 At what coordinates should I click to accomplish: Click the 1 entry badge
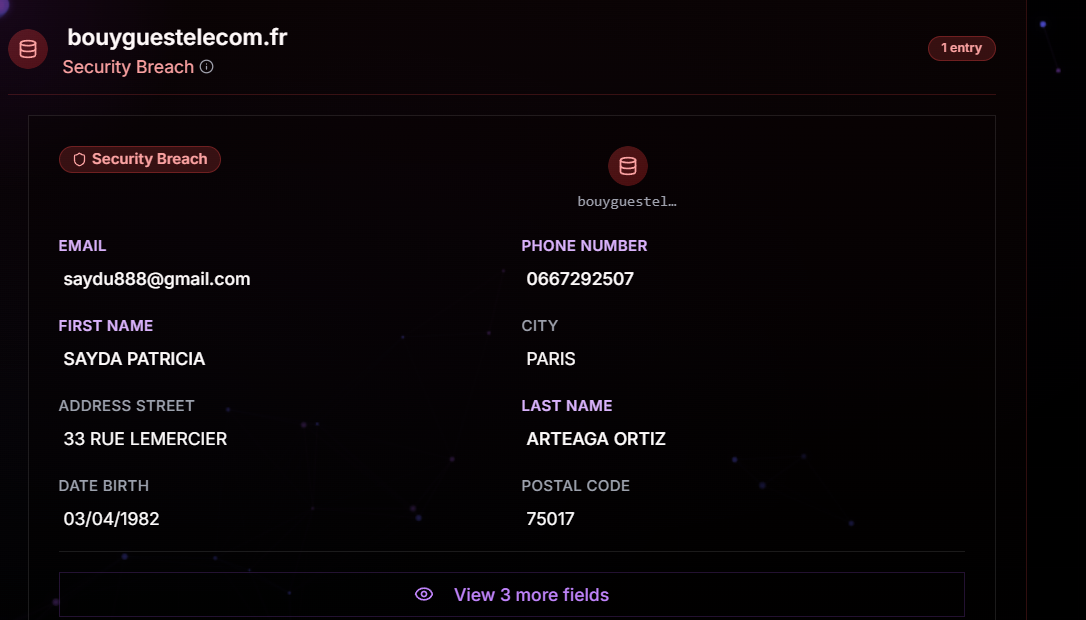point(961,48)
